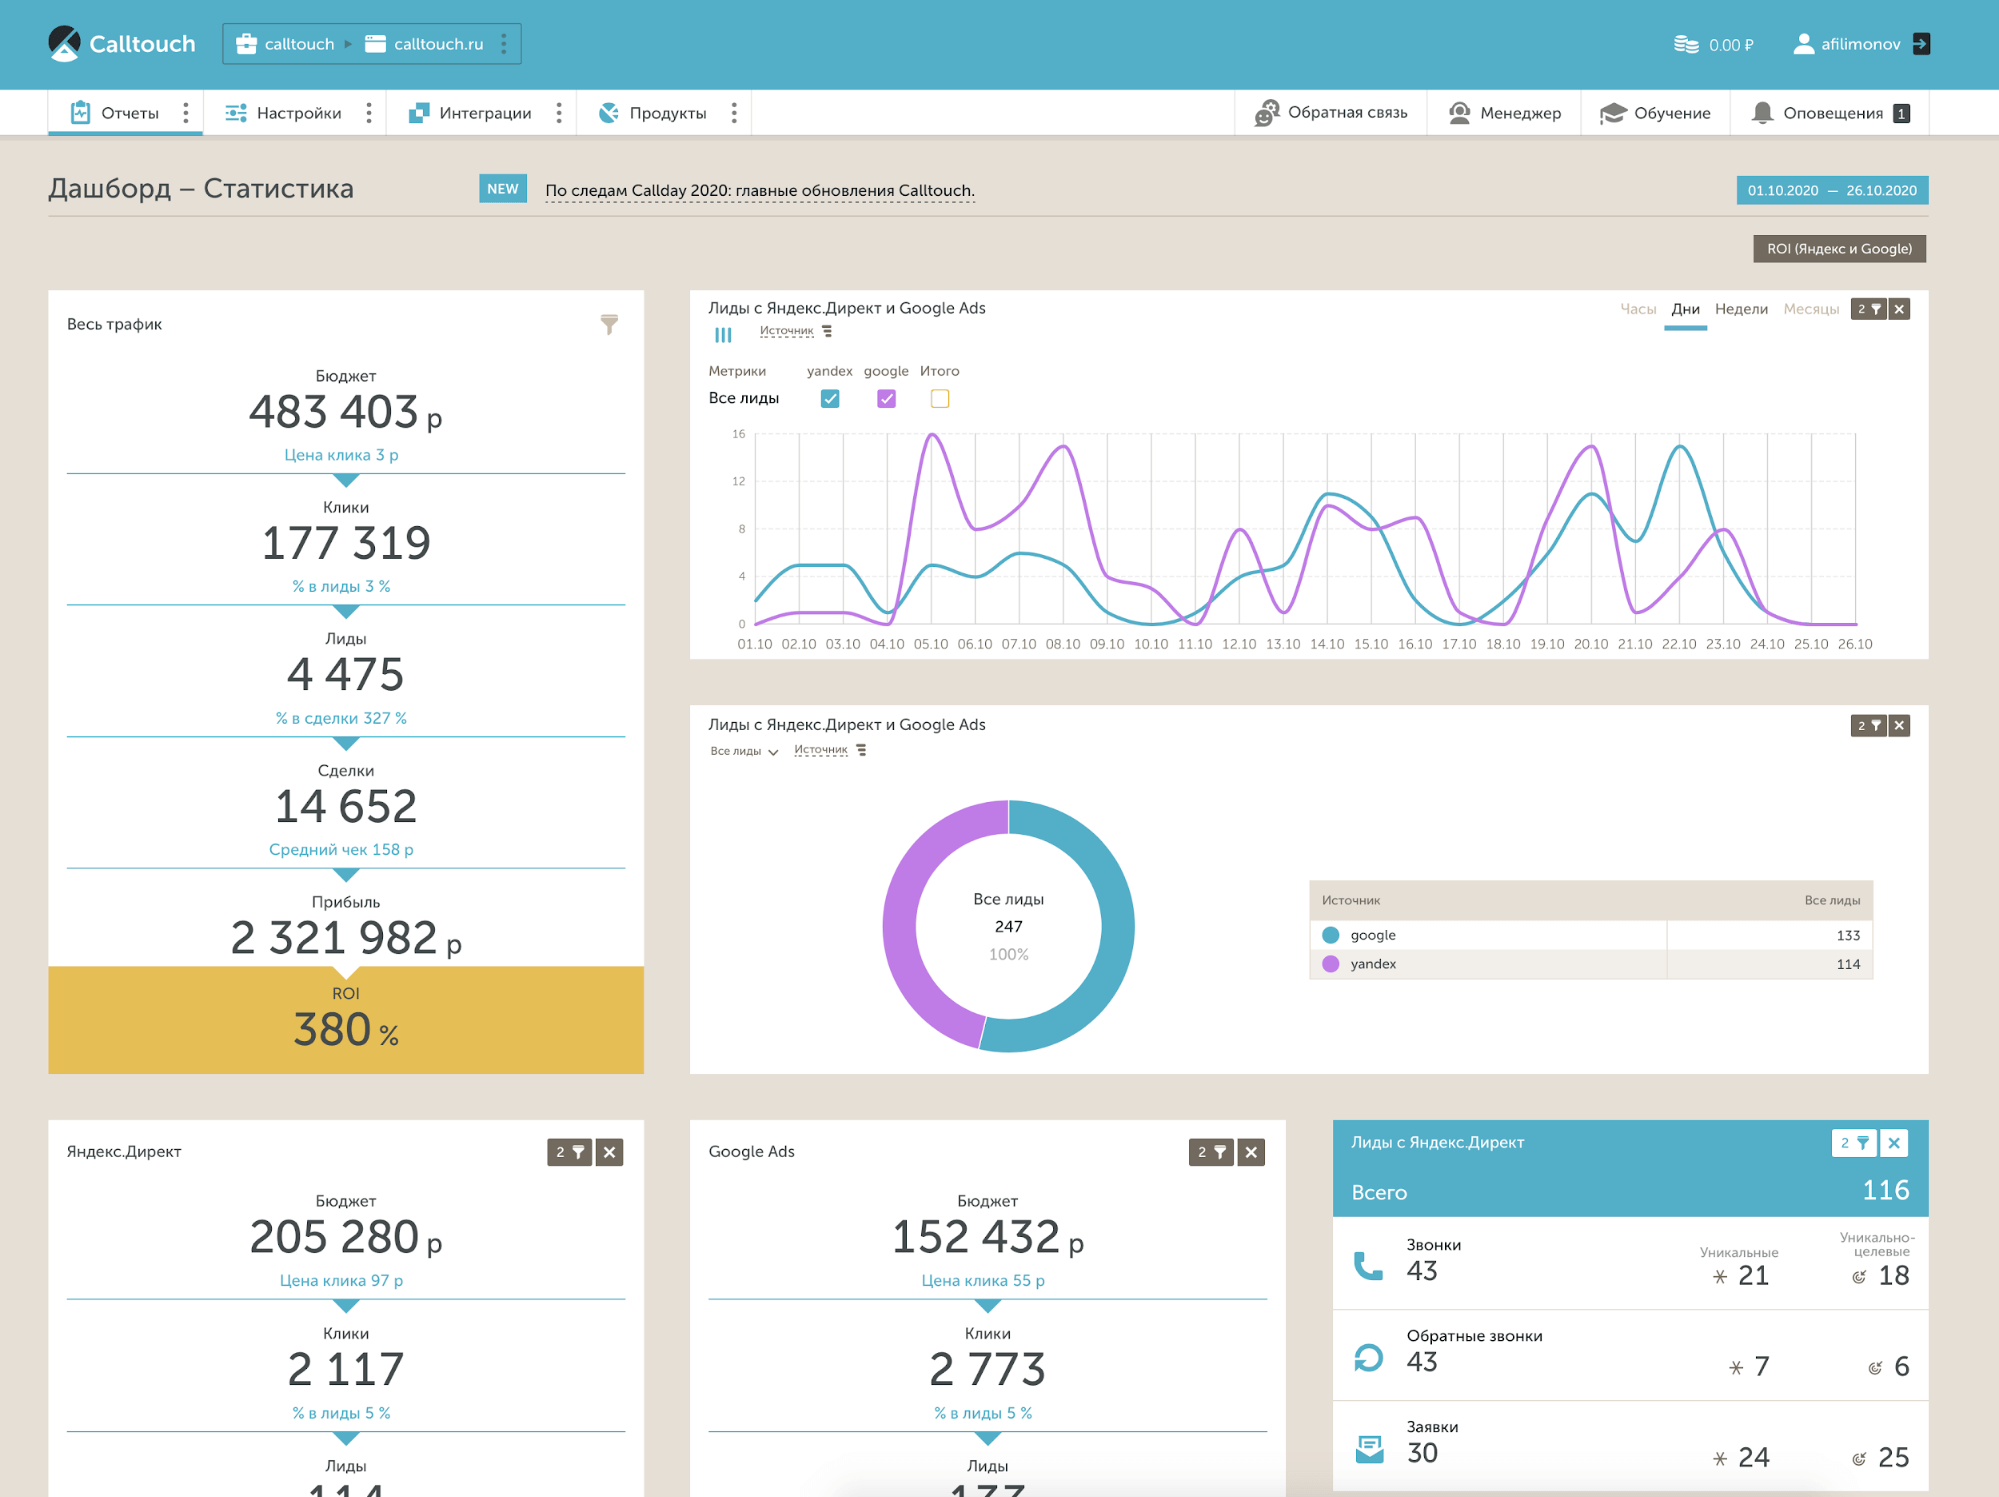
Task: Expand the Все лиды dropdown in donut widget
Action: (744, 751)
